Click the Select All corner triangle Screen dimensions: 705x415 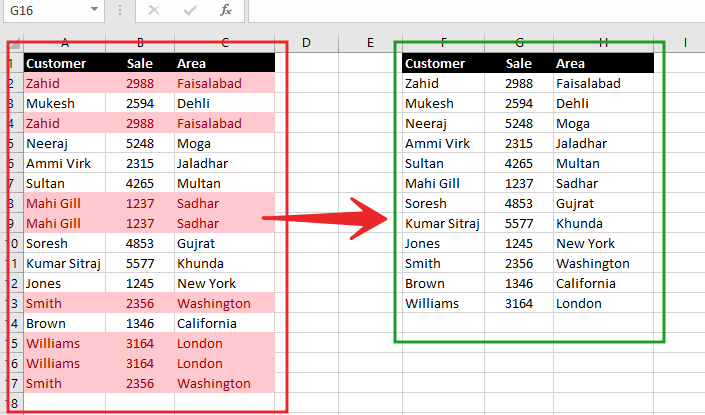click(14, 43)
